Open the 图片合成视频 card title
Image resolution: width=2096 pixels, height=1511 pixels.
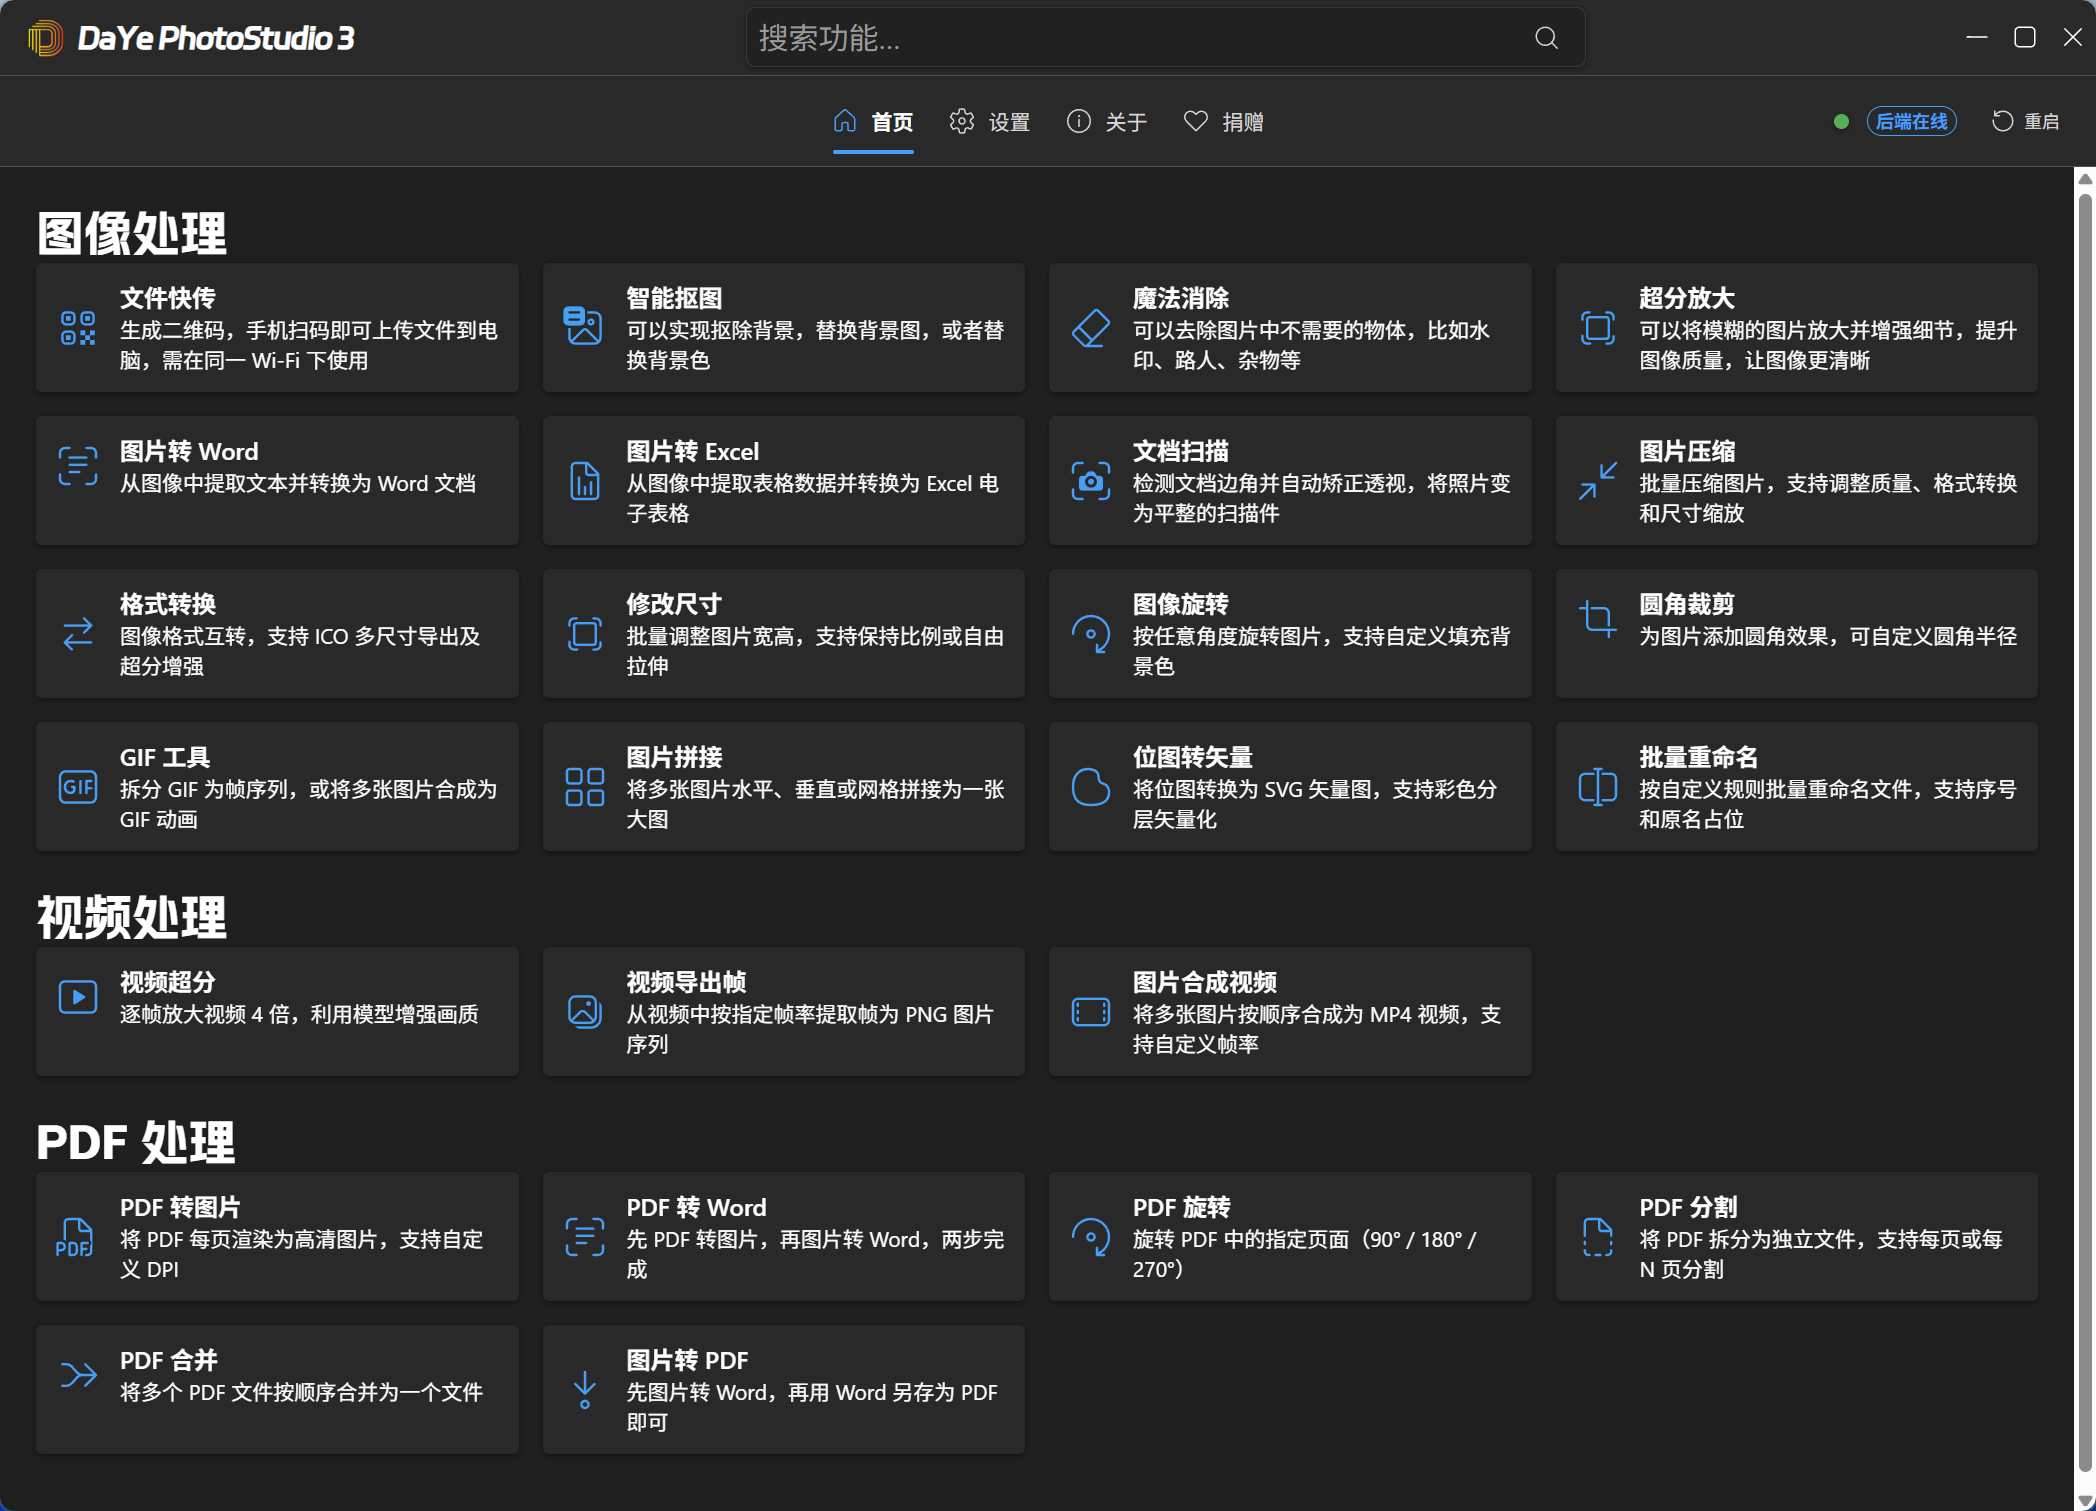pyautogui.click(x=1204, y=982)
